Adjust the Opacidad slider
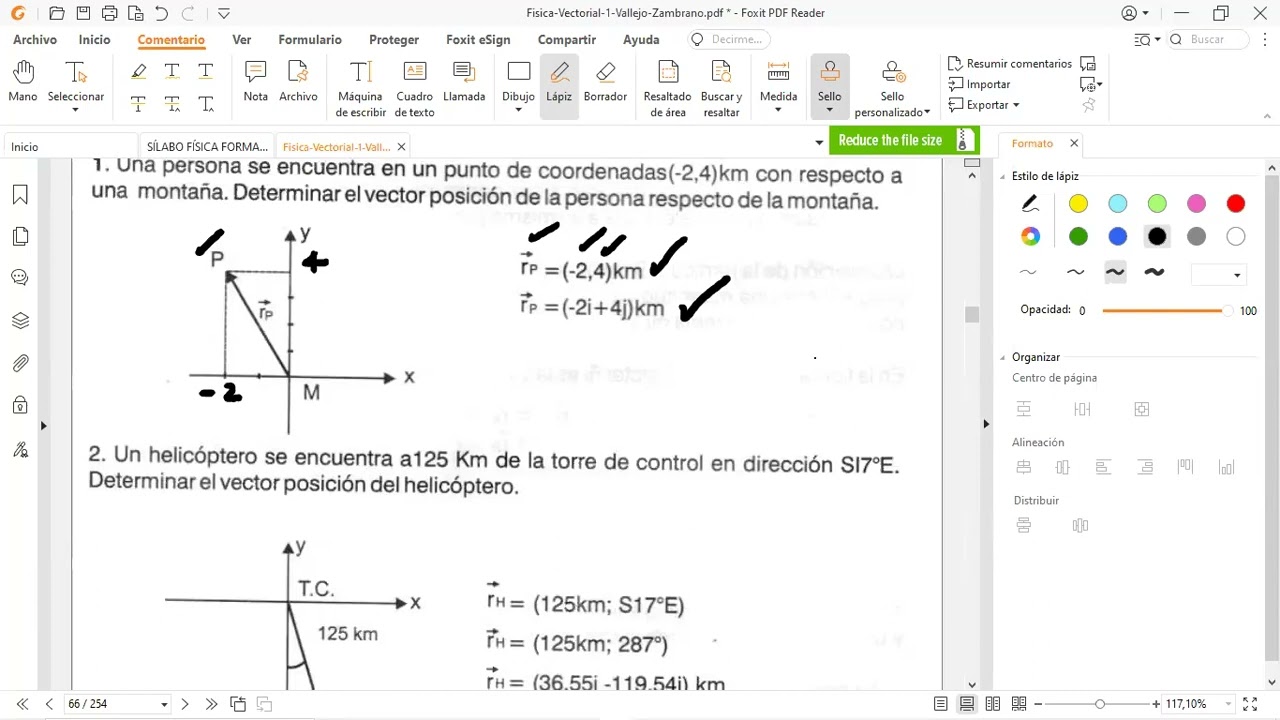This screenshot has width=1280, height=720. click(x=1166, y=311)
